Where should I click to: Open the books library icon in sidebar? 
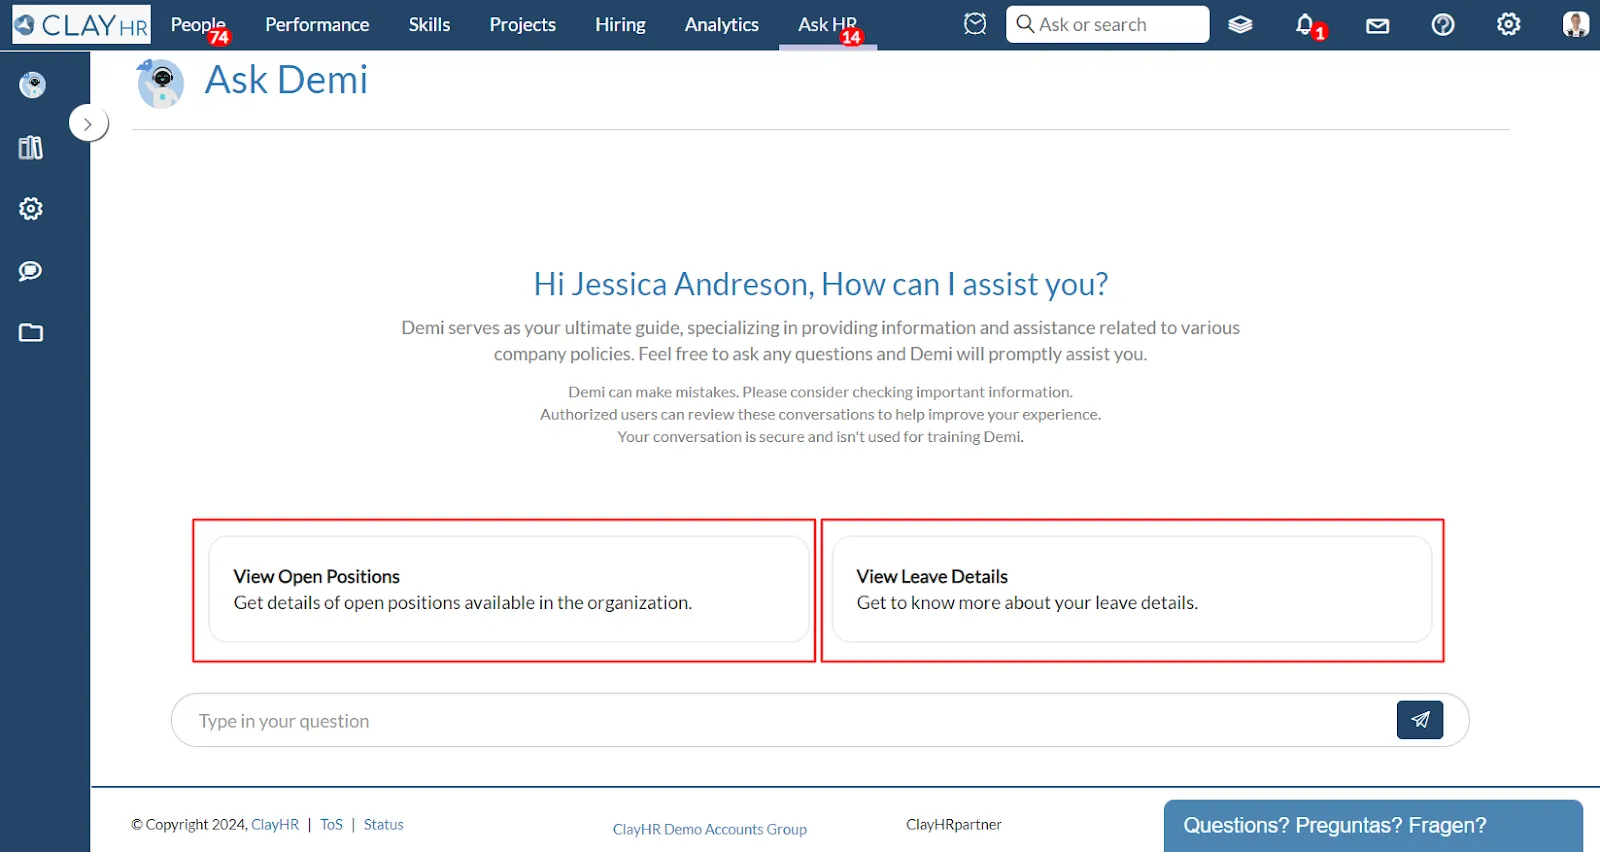coord(31,148)
